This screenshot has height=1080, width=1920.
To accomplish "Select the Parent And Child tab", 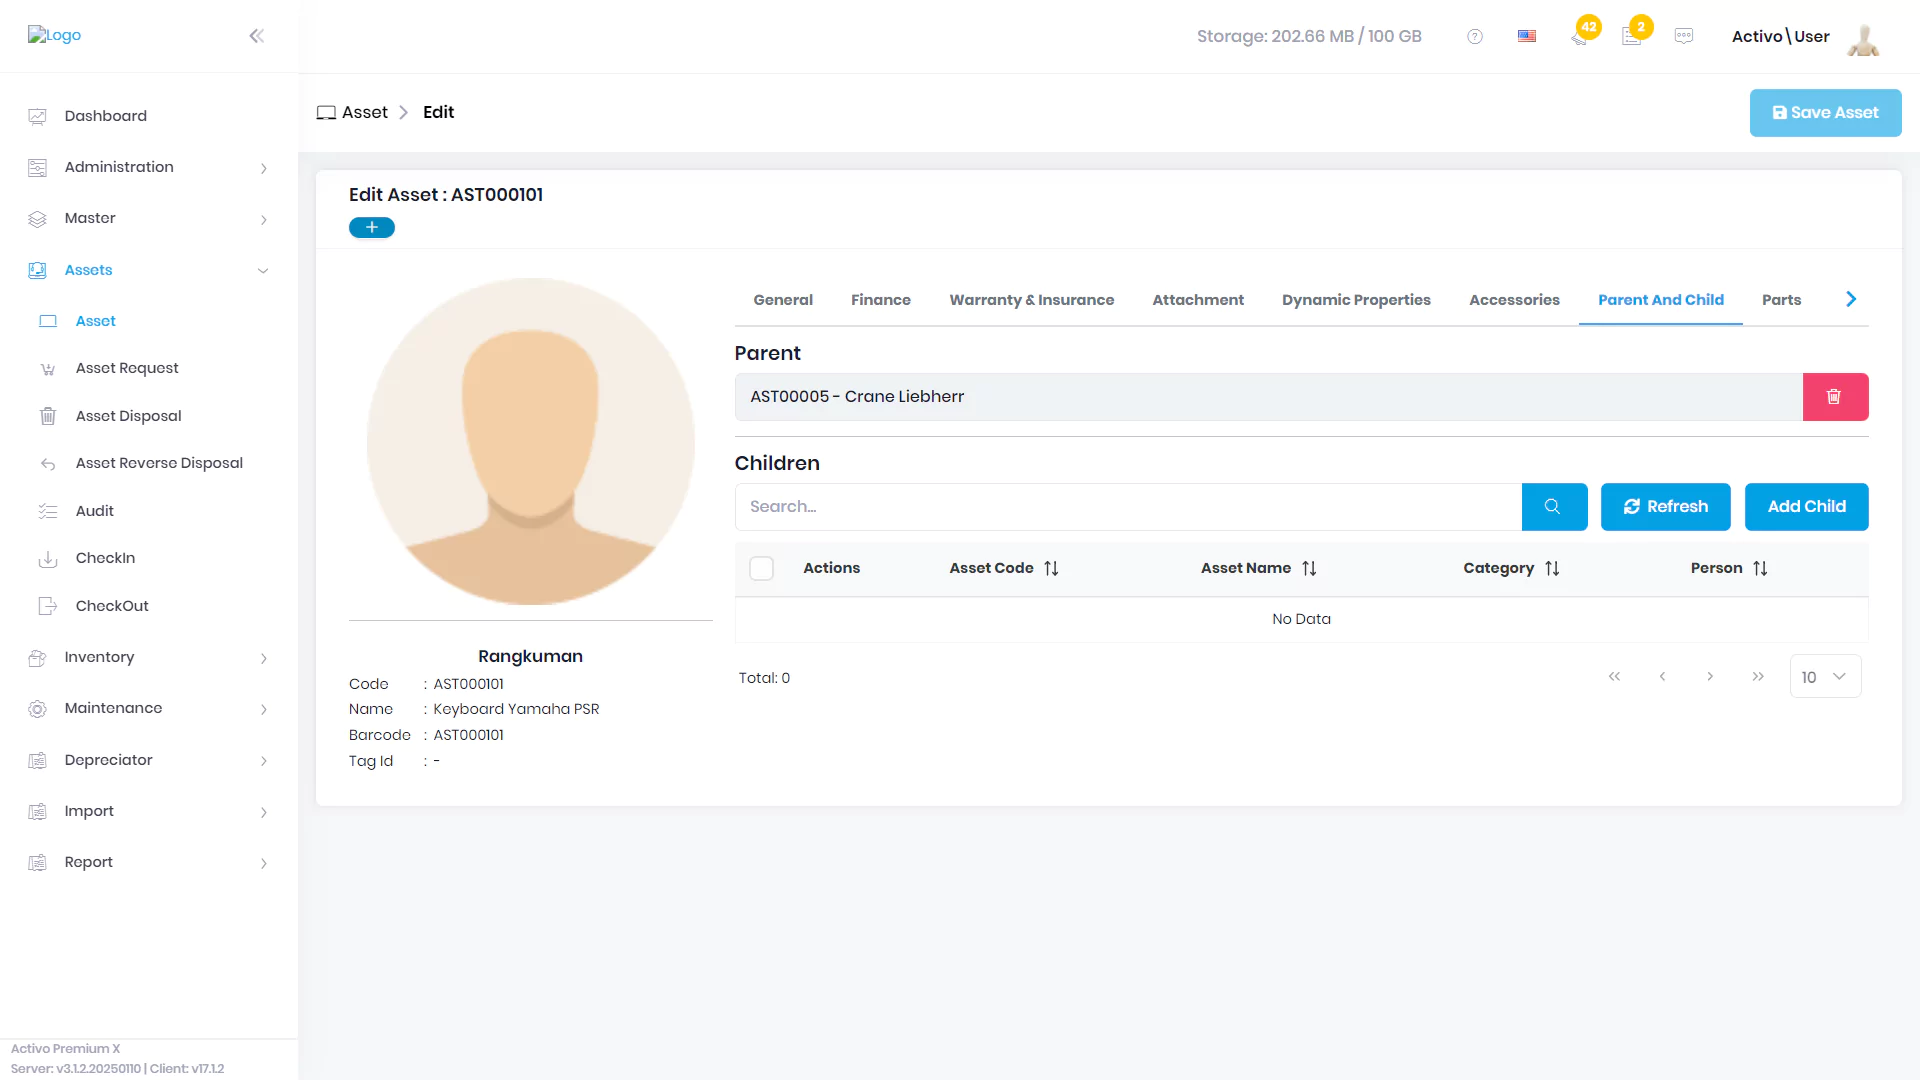I will [1661, 300].
